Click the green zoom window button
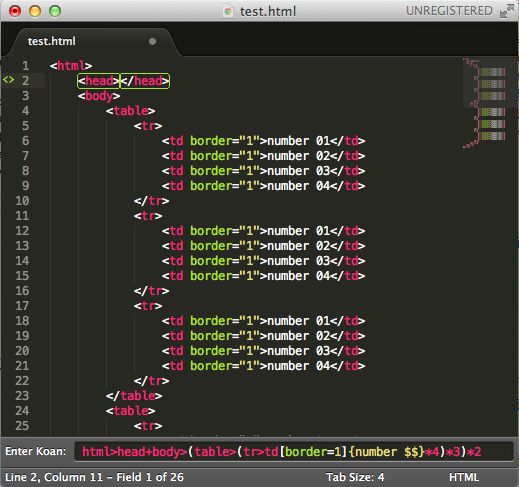Image resolution: width=519 pixels, height=487 pixels. pyautogui.click(x=55, y=11)
